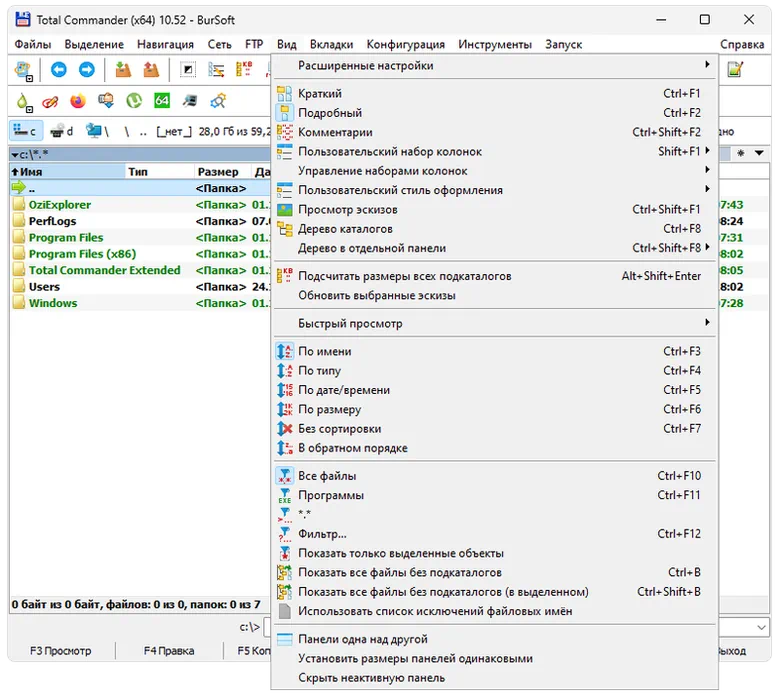This screenshot has height=700, width=780.
Task: Click the notepad icon at toolbar right edge
Action: (x=735, y=70)
